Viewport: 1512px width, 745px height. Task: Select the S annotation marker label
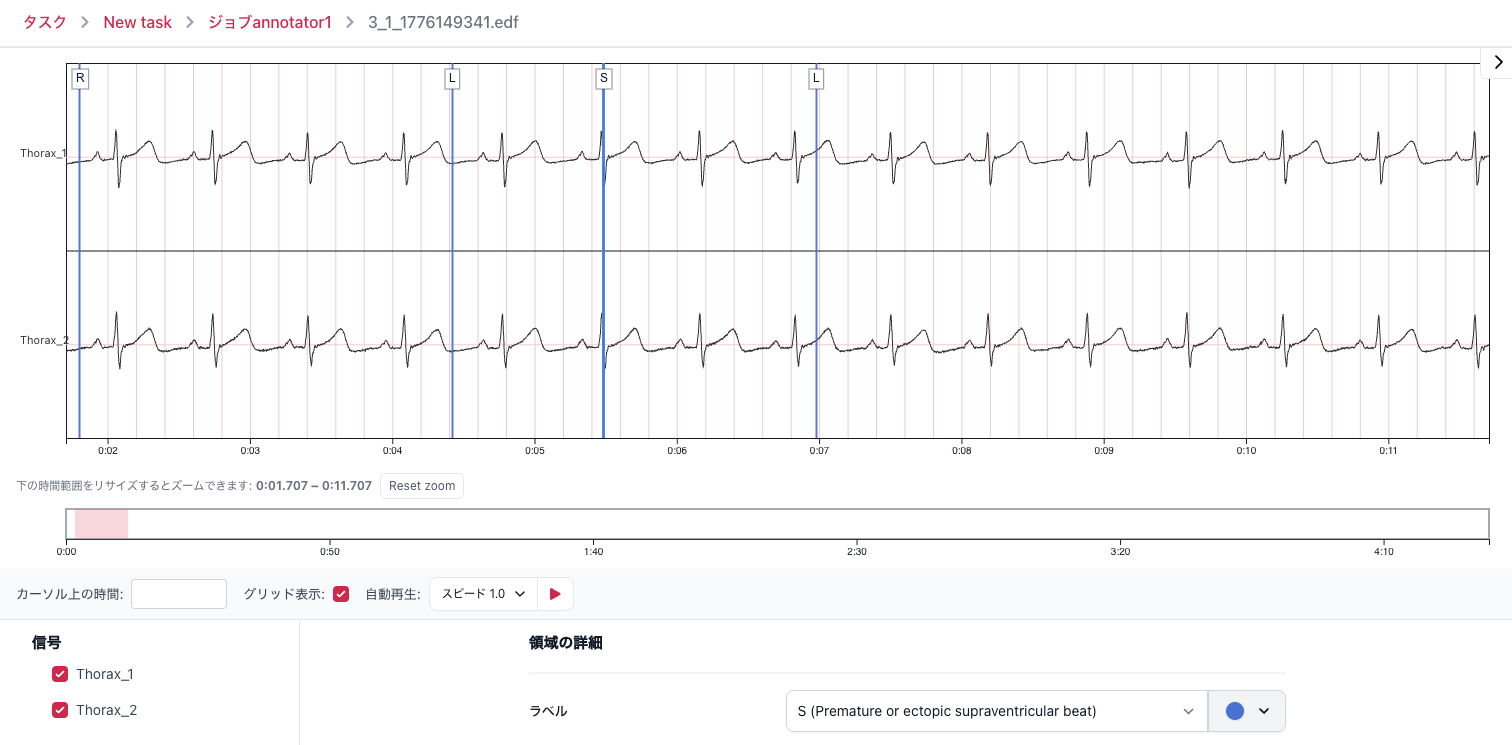coord(603,78)
